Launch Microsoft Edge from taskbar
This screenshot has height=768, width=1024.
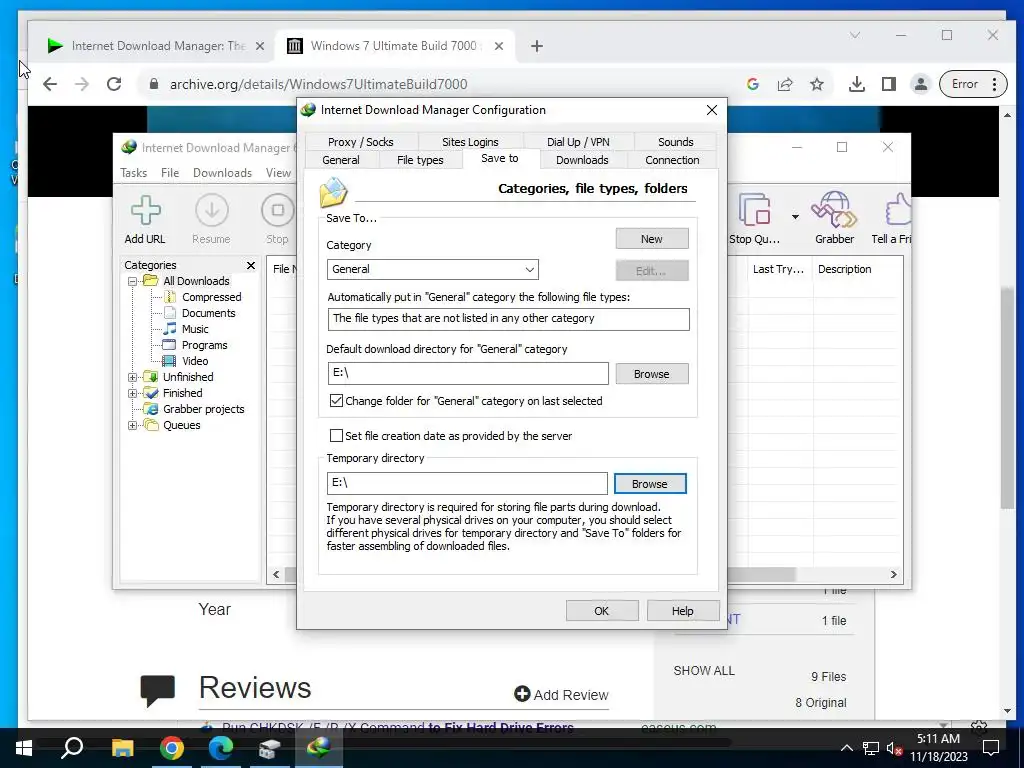point(221,748)
